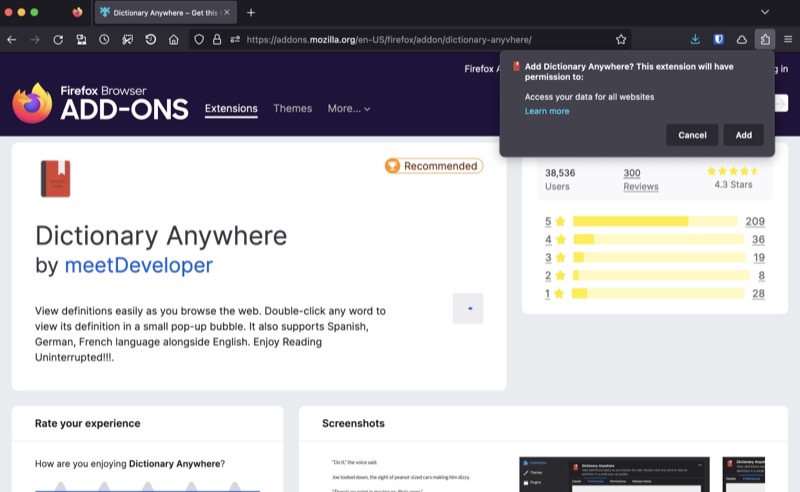The height and width of the screenshot is (492, 800).
Task: Open the Firefox hamburger application menu
Action: coord(788,39)
